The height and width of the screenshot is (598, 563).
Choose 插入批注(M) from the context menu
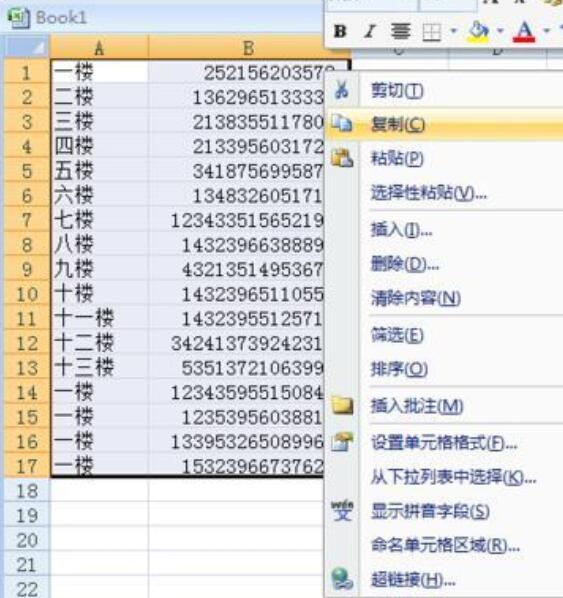[x=417, y=406]
